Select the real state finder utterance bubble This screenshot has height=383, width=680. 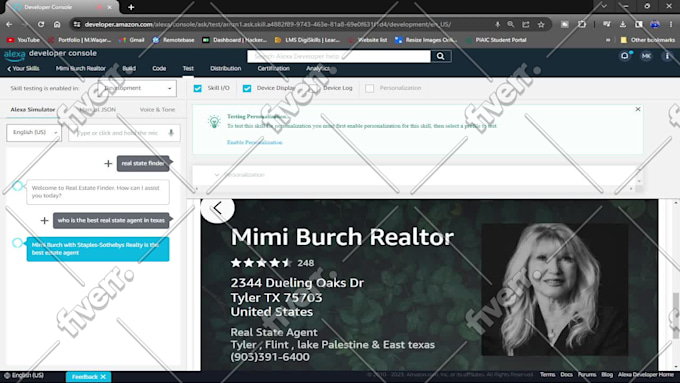pos(143,164)
